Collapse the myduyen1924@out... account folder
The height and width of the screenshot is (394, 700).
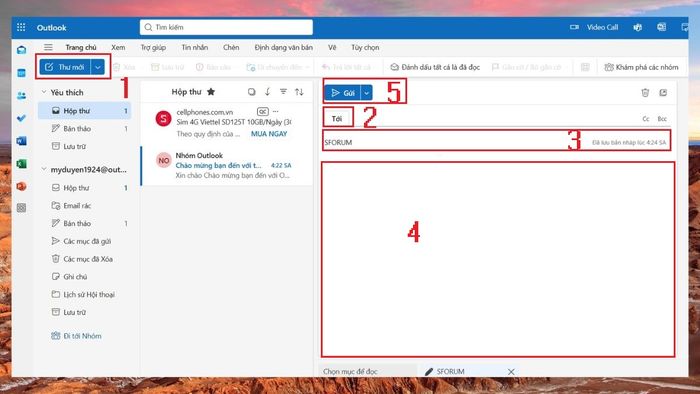coord(44,169)
